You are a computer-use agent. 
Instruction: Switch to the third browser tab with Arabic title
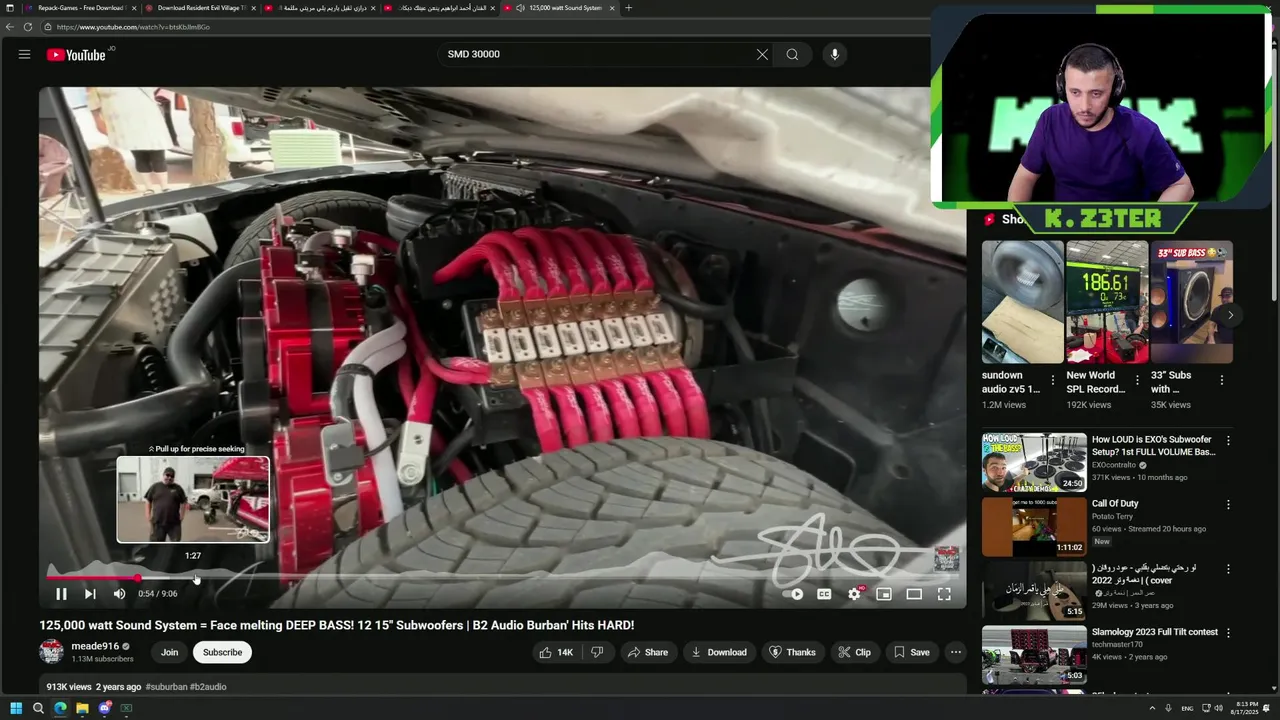[321, 8]
